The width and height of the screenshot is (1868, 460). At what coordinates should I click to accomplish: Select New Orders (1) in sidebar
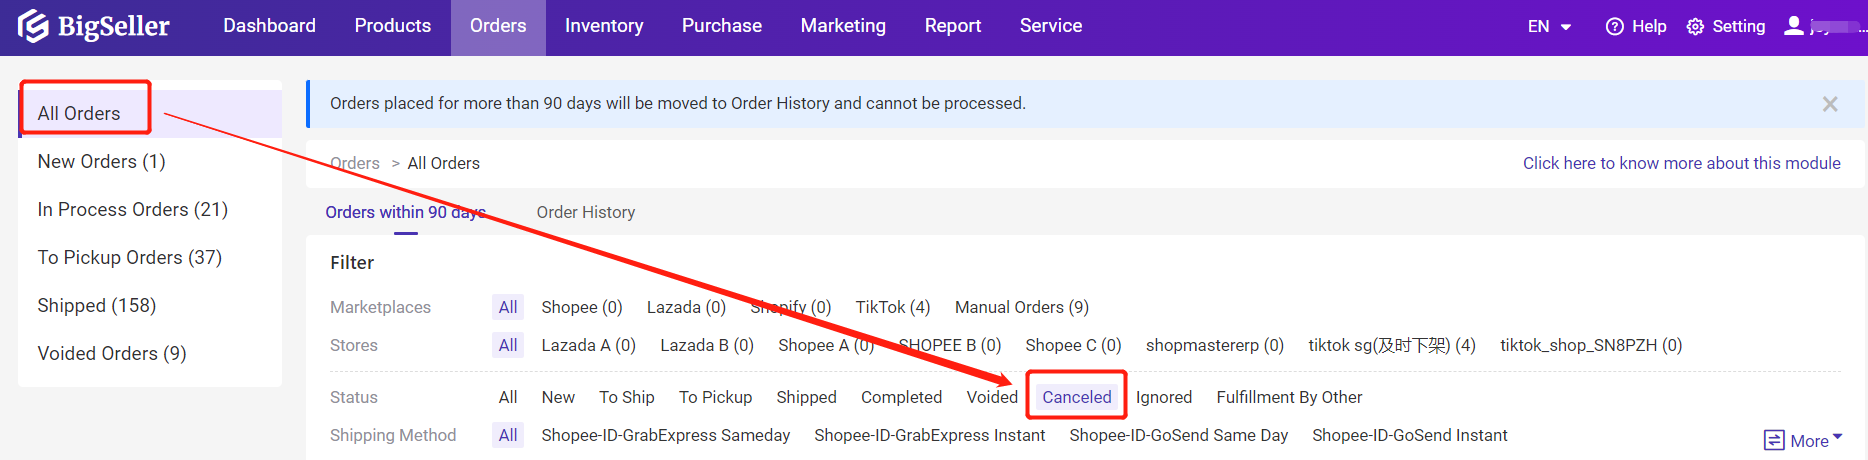tap(150, 161)
